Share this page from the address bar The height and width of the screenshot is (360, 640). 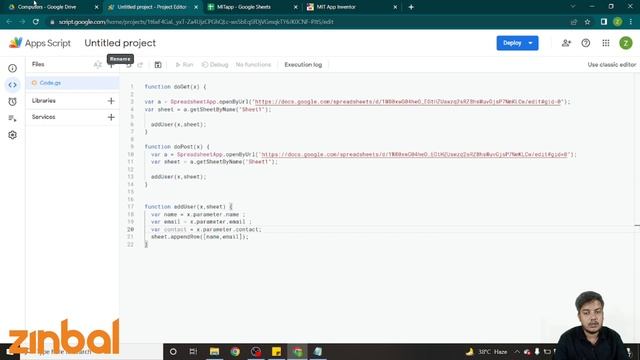(x=574, y=22)
